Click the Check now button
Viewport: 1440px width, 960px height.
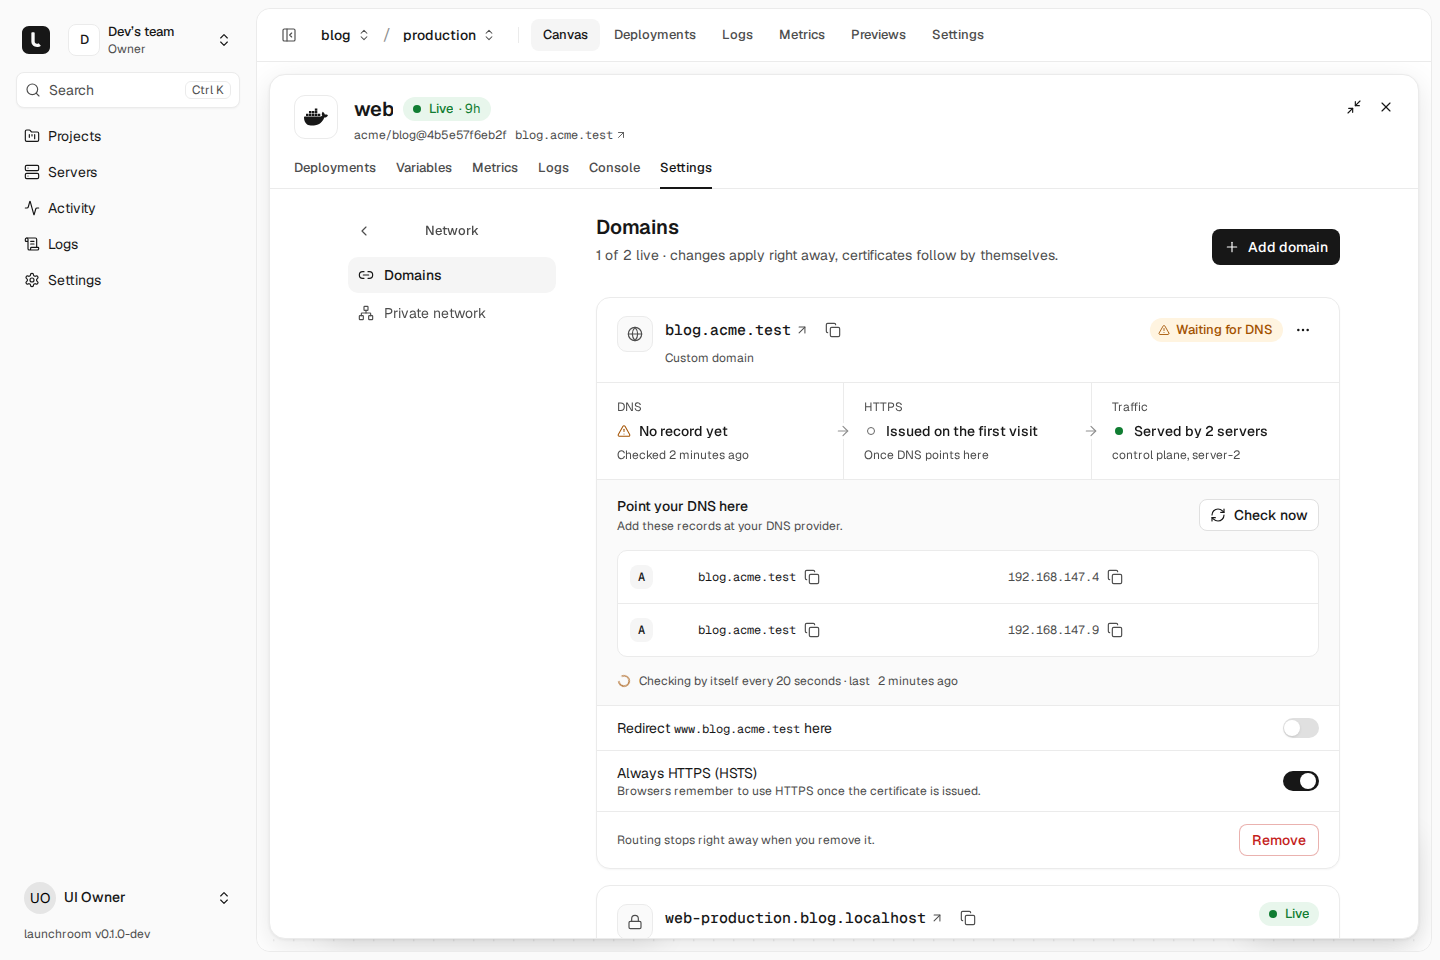tap(1259, 515)
